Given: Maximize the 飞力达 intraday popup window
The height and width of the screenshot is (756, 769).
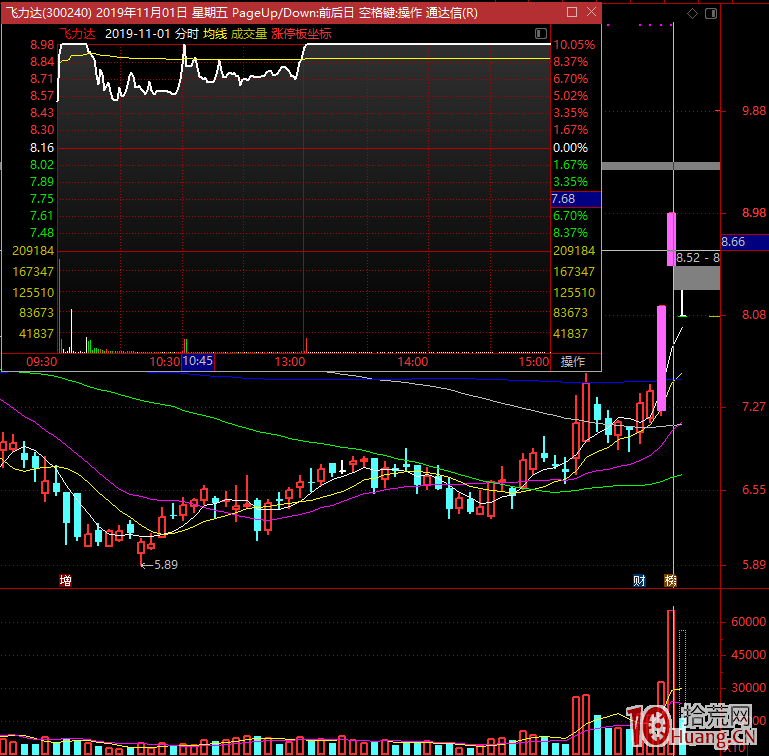Looking at the screenshot, I should (572, 12).
